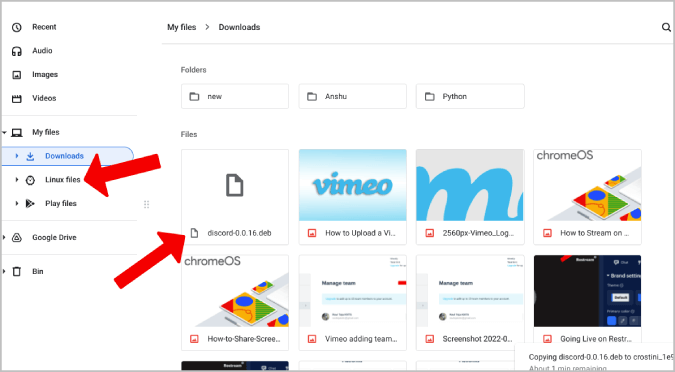This screenshot has height=372, width=675.
Task: Collapse the My files tree arrow
Action: pos(4,133)
